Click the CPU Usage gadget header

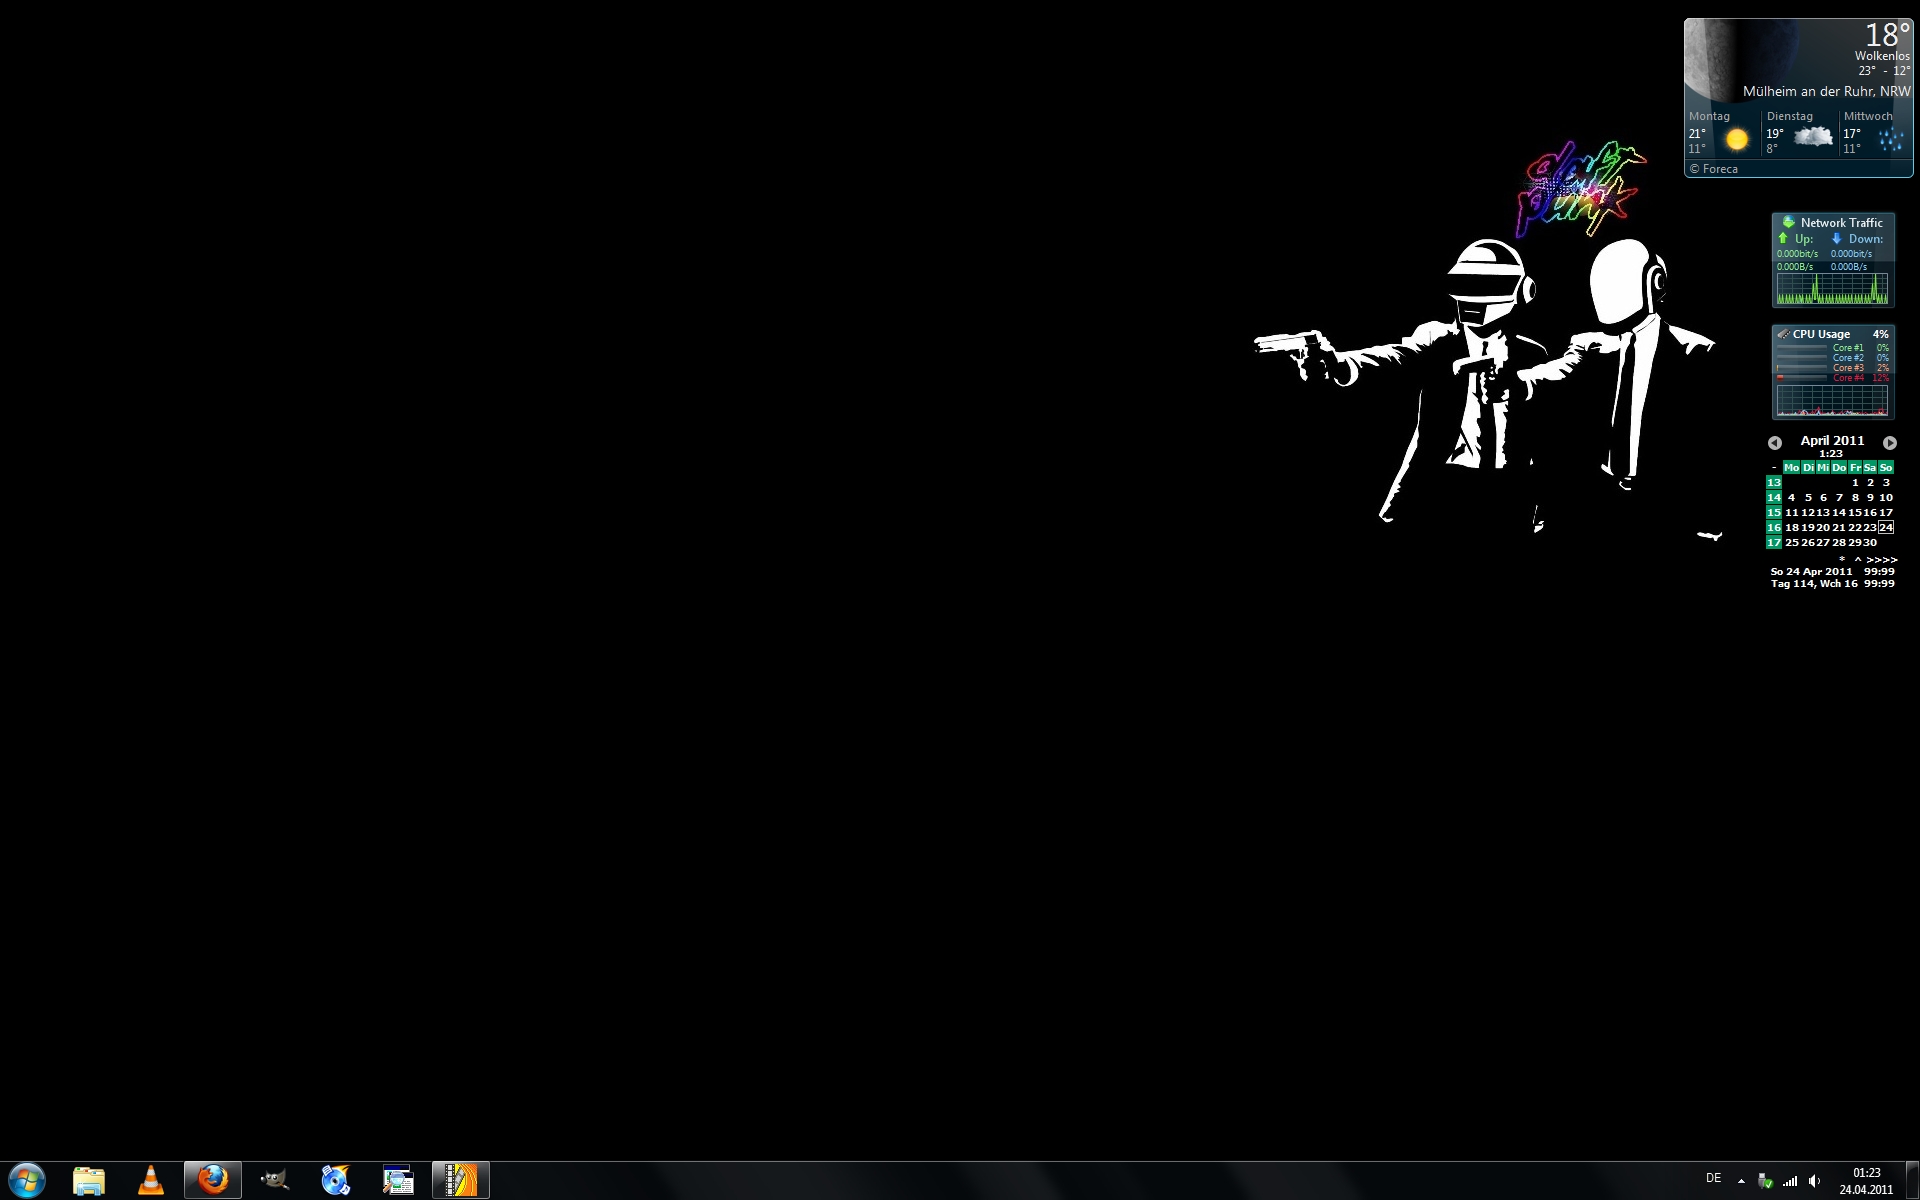click(x=1821, y=334)
